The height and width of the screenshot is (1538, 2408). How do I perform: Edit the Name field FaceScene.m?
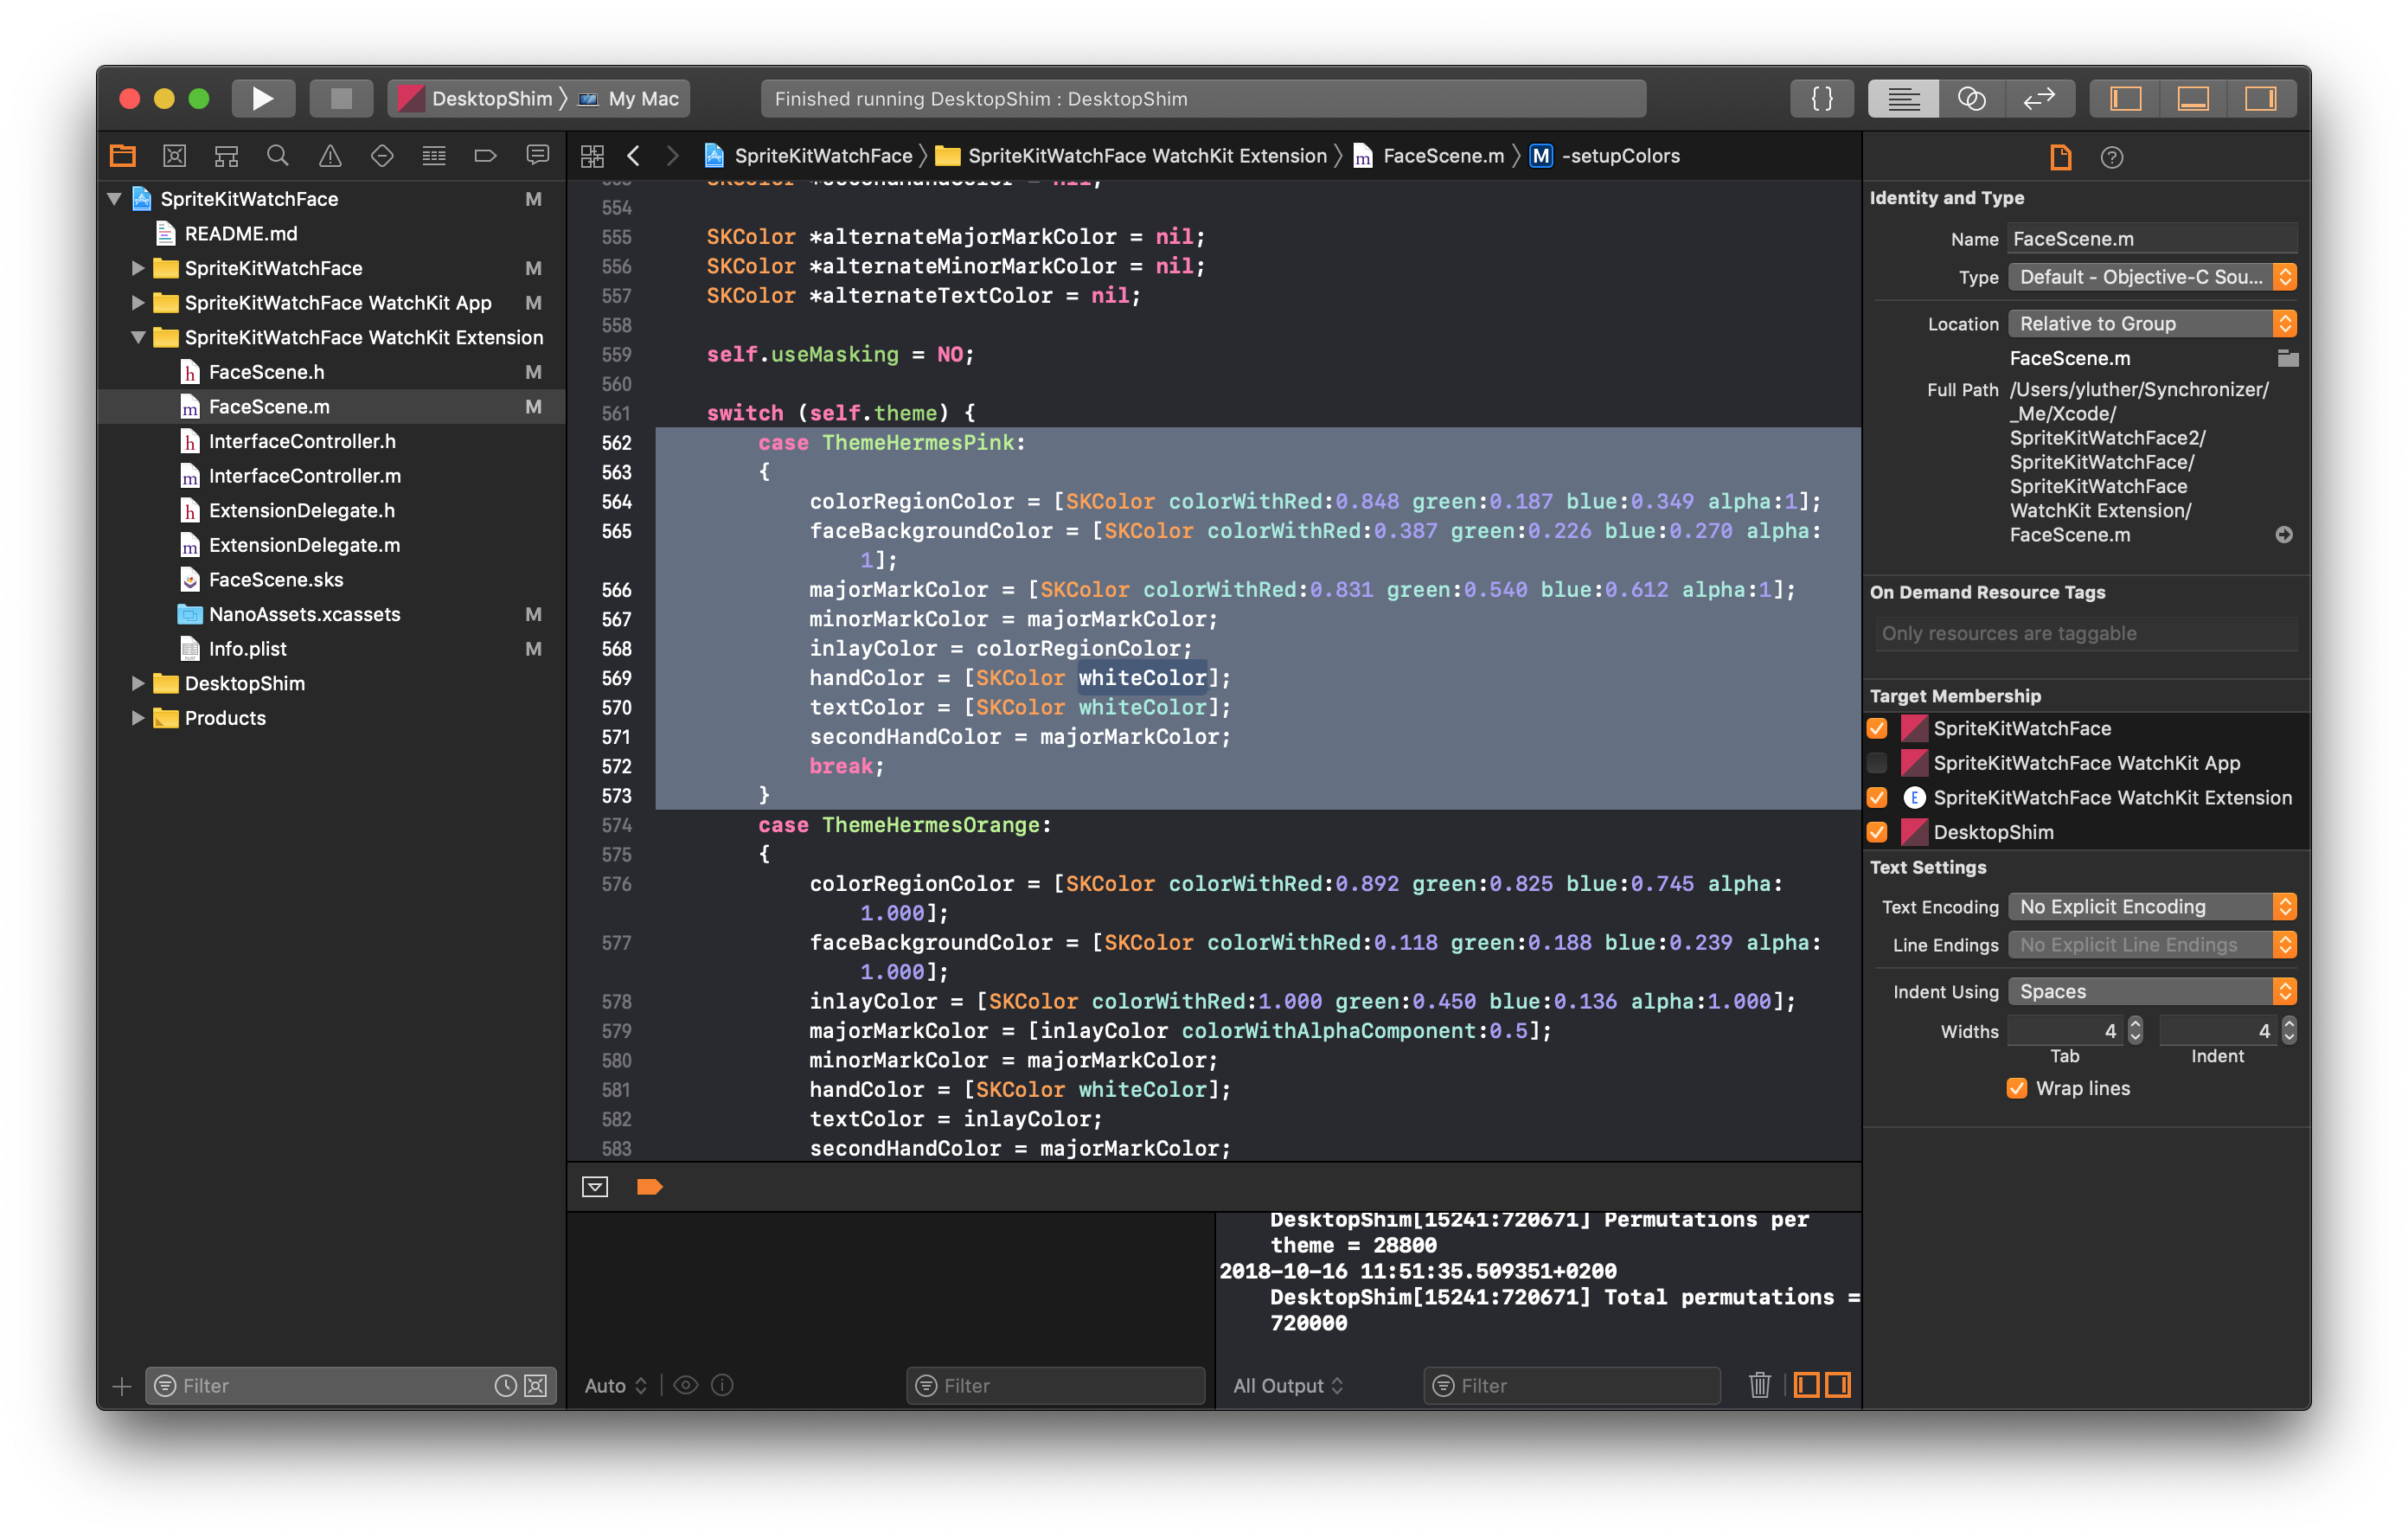click(x=2152, y=238)
